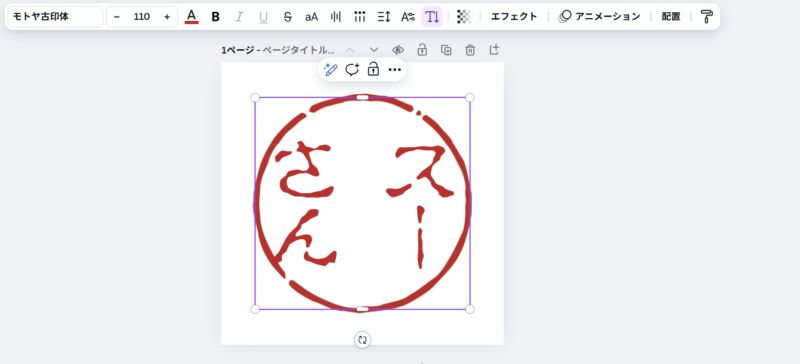Click the bottom center edge handle
Screen dimensions: 800x364
tap(362, 309)
